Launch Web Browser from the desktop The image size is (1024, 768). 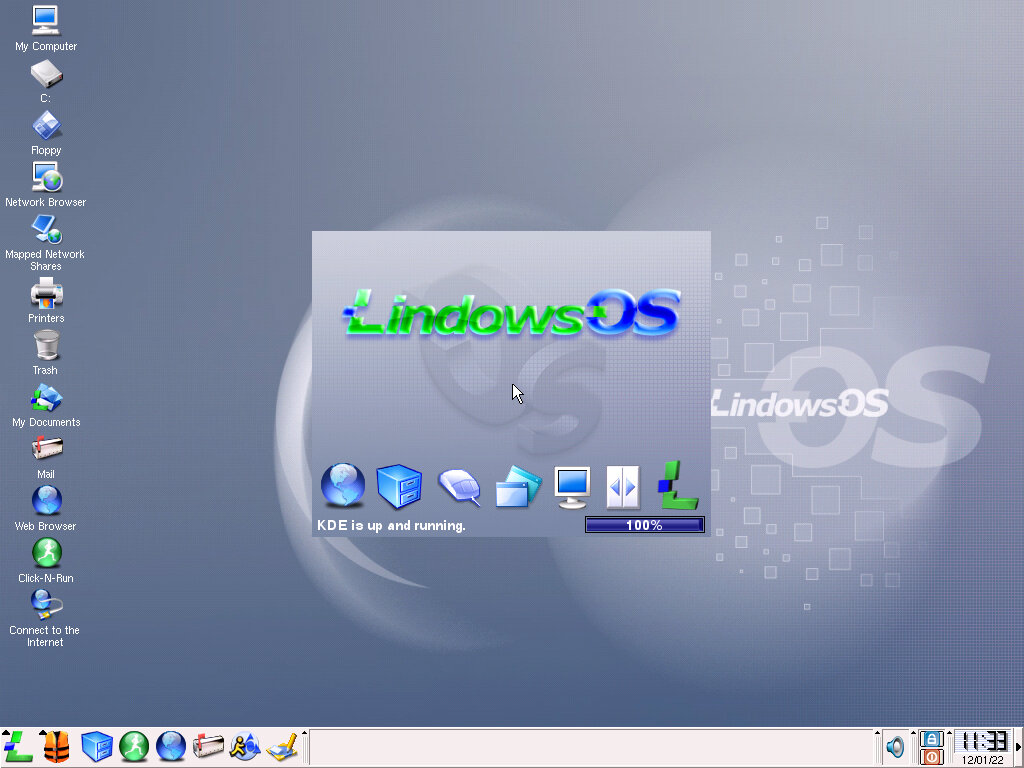(46, 501)
